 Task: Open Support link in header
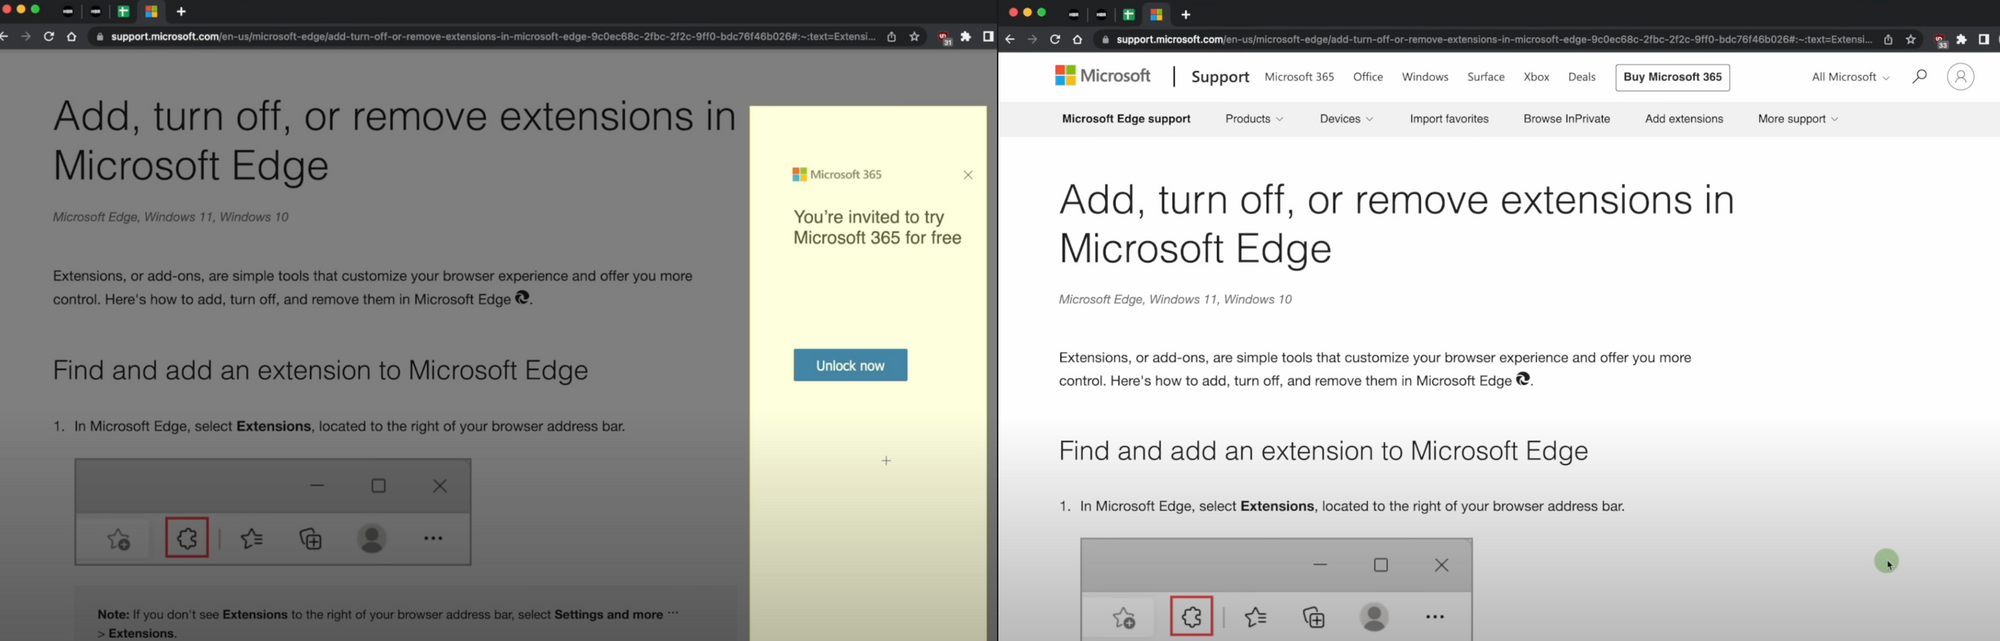coord(1220,77)
